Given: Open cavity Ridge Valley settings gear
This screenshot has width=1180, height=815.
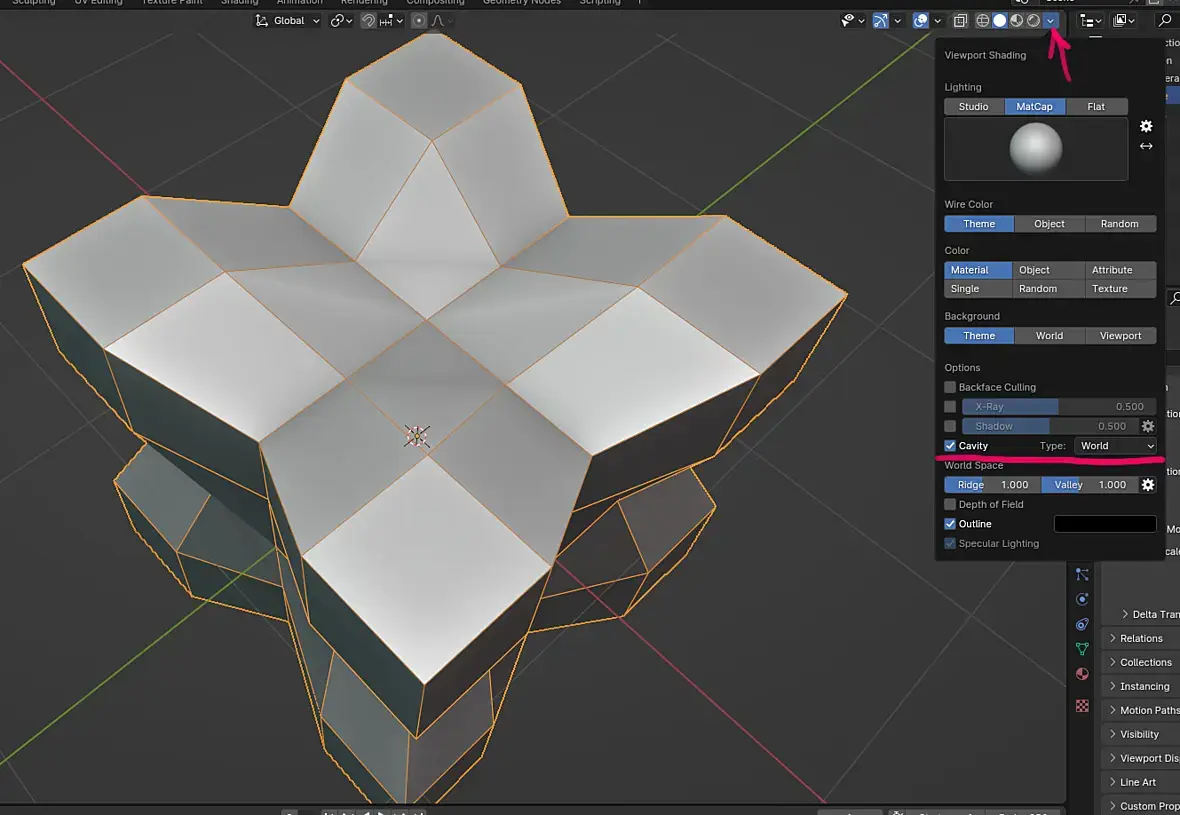Looking at the screenshot, I should coord(1148,485).
